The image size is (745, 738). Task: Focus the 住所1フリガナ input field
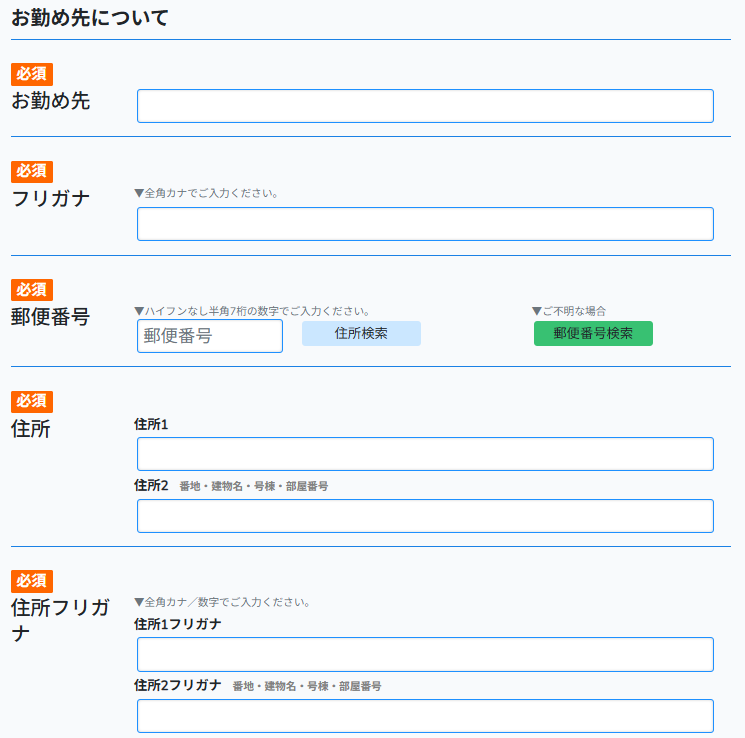(x=425, y=654)
